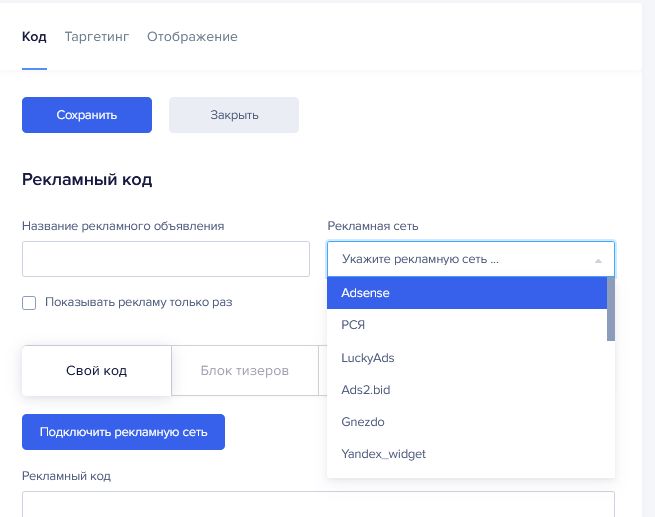This screenshot has width=655, height=517.
Task: Switch to the Блок тизеров segment
Action: [x=245, y=370]
